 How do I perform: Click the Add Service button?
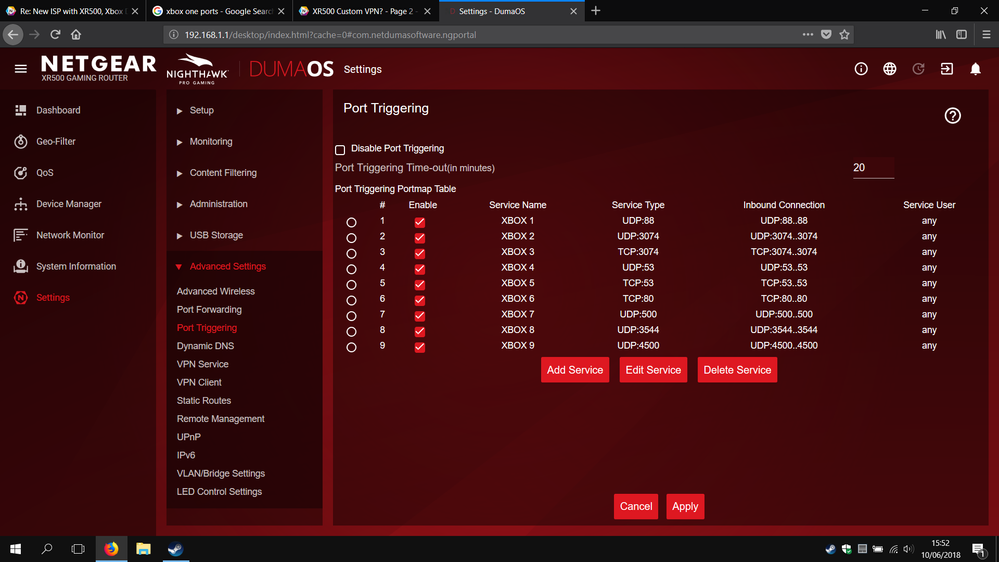click(575, 370)
